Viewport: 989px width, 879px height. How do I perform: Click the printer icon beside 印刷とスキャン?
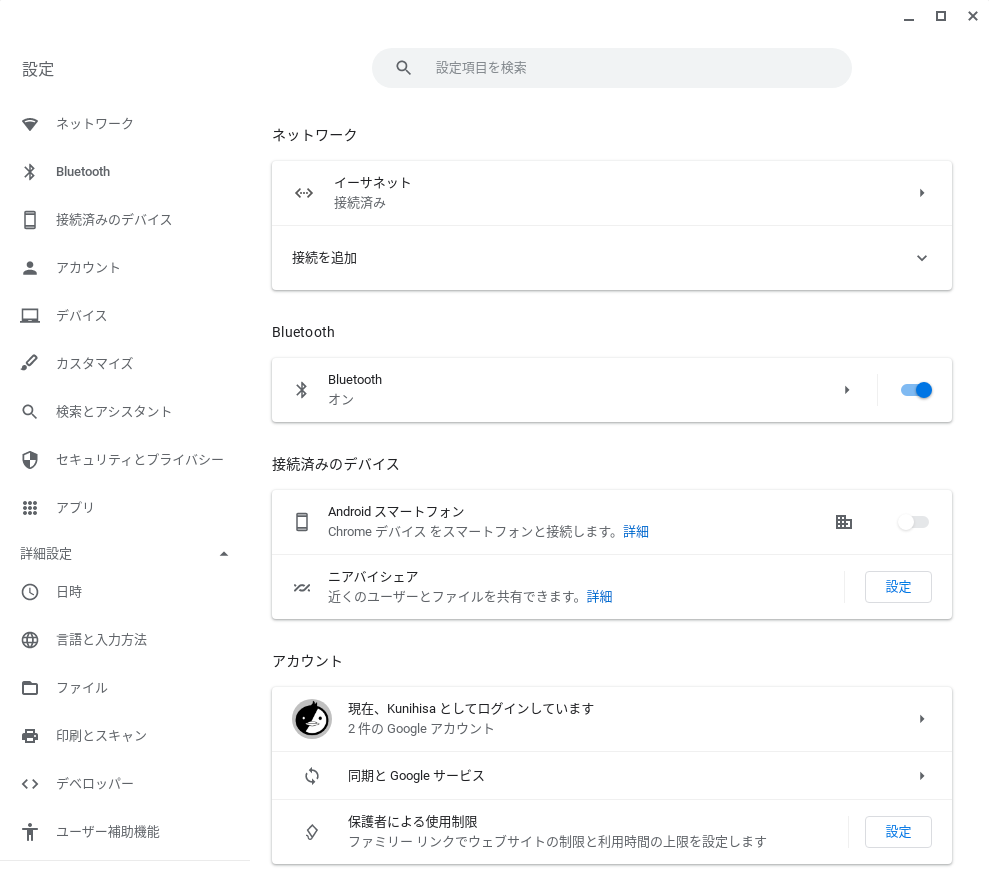tap(30, 736)
